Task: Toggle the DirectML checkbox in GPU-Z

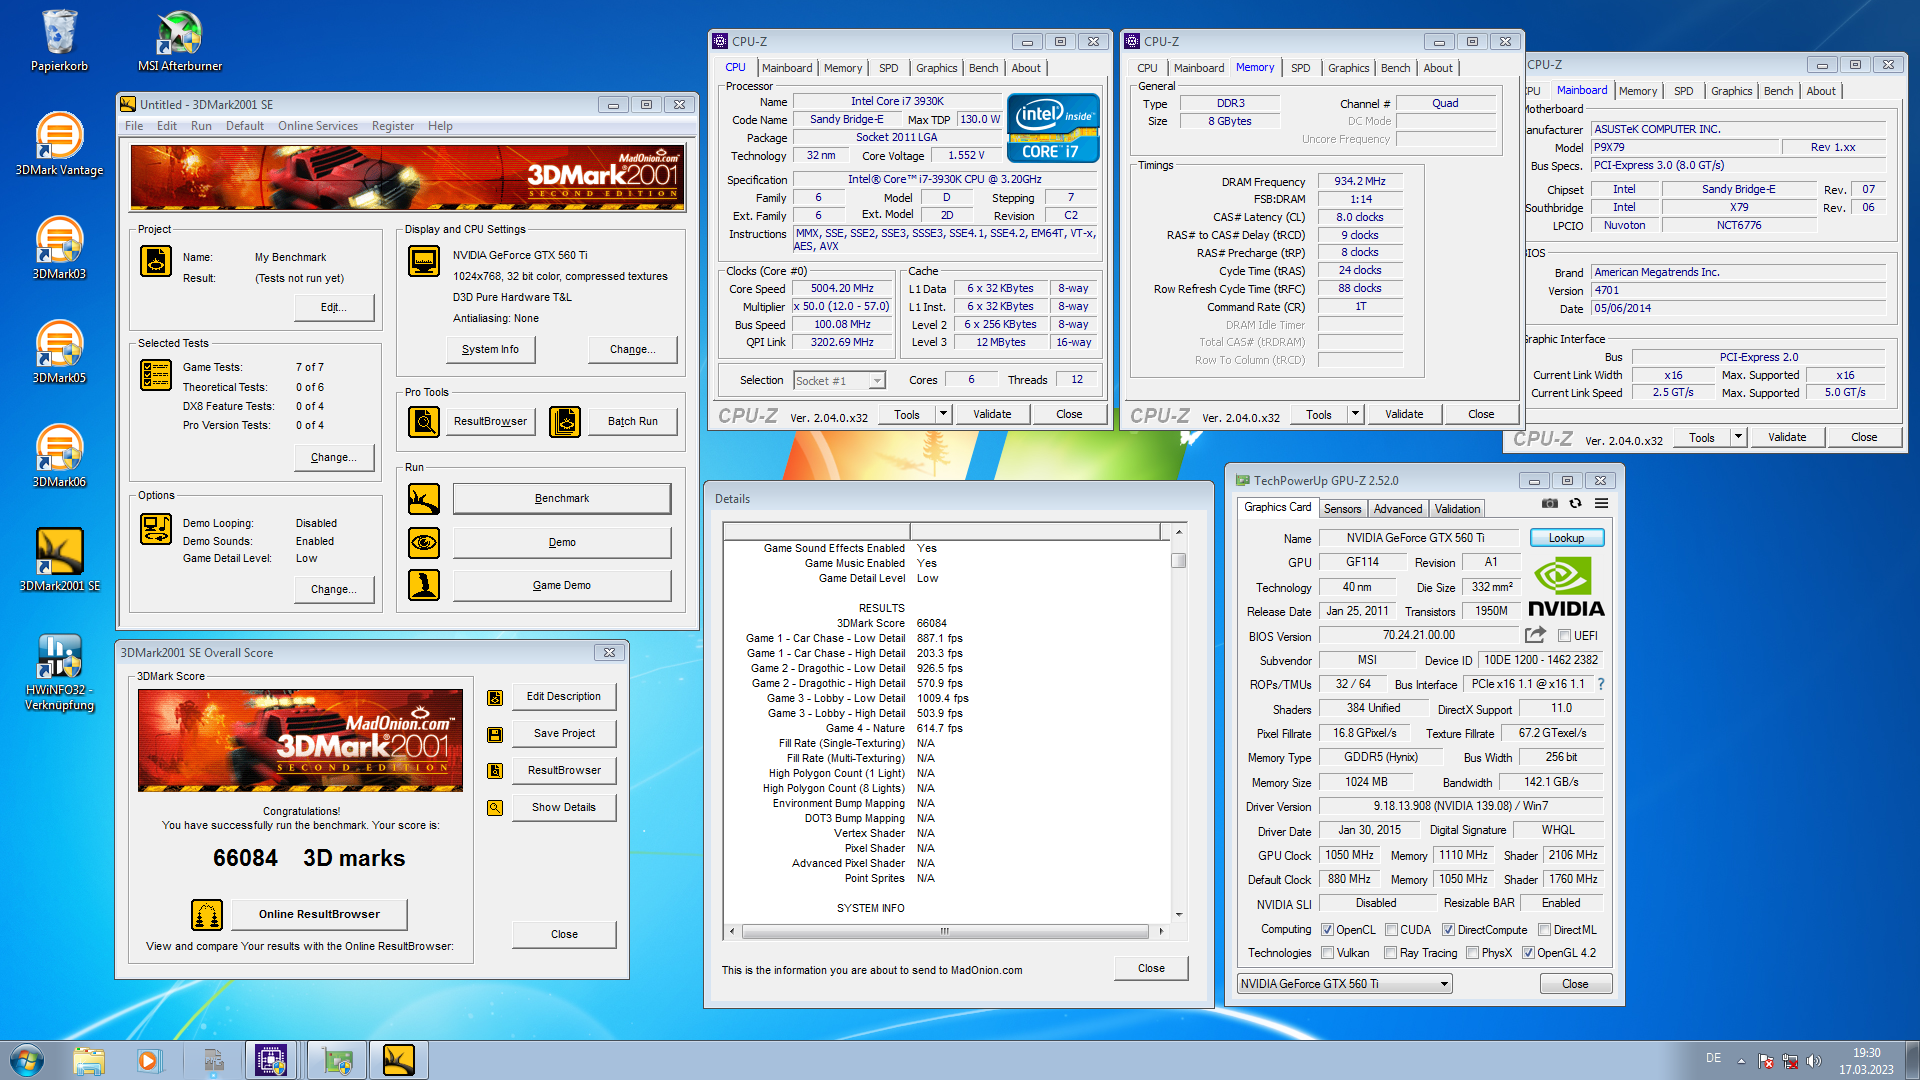Action: (1545, 930)
